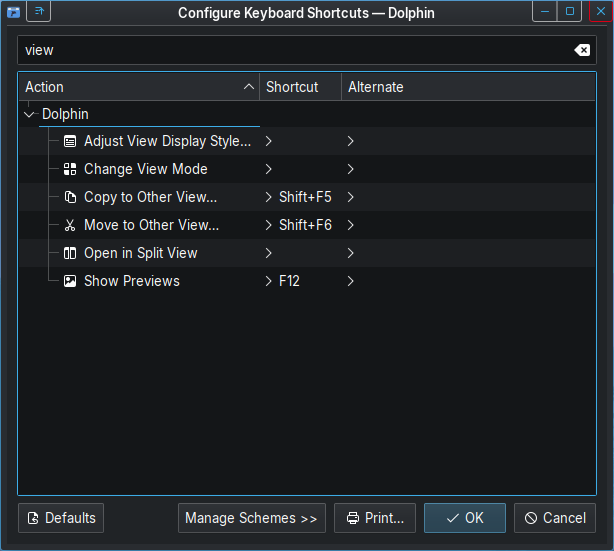
Task: Click the Adjust View Display Style icon
Action: pyautogui.click(x=70, y=141)
